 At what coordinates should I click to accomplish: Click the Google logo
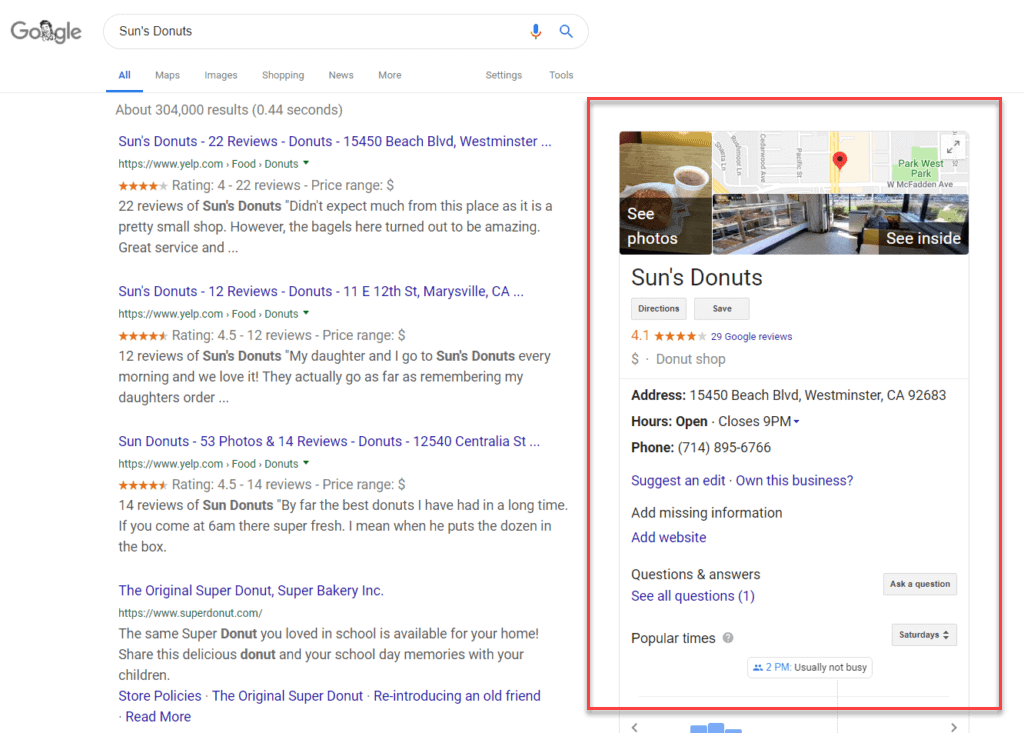[x=46, y=31]
